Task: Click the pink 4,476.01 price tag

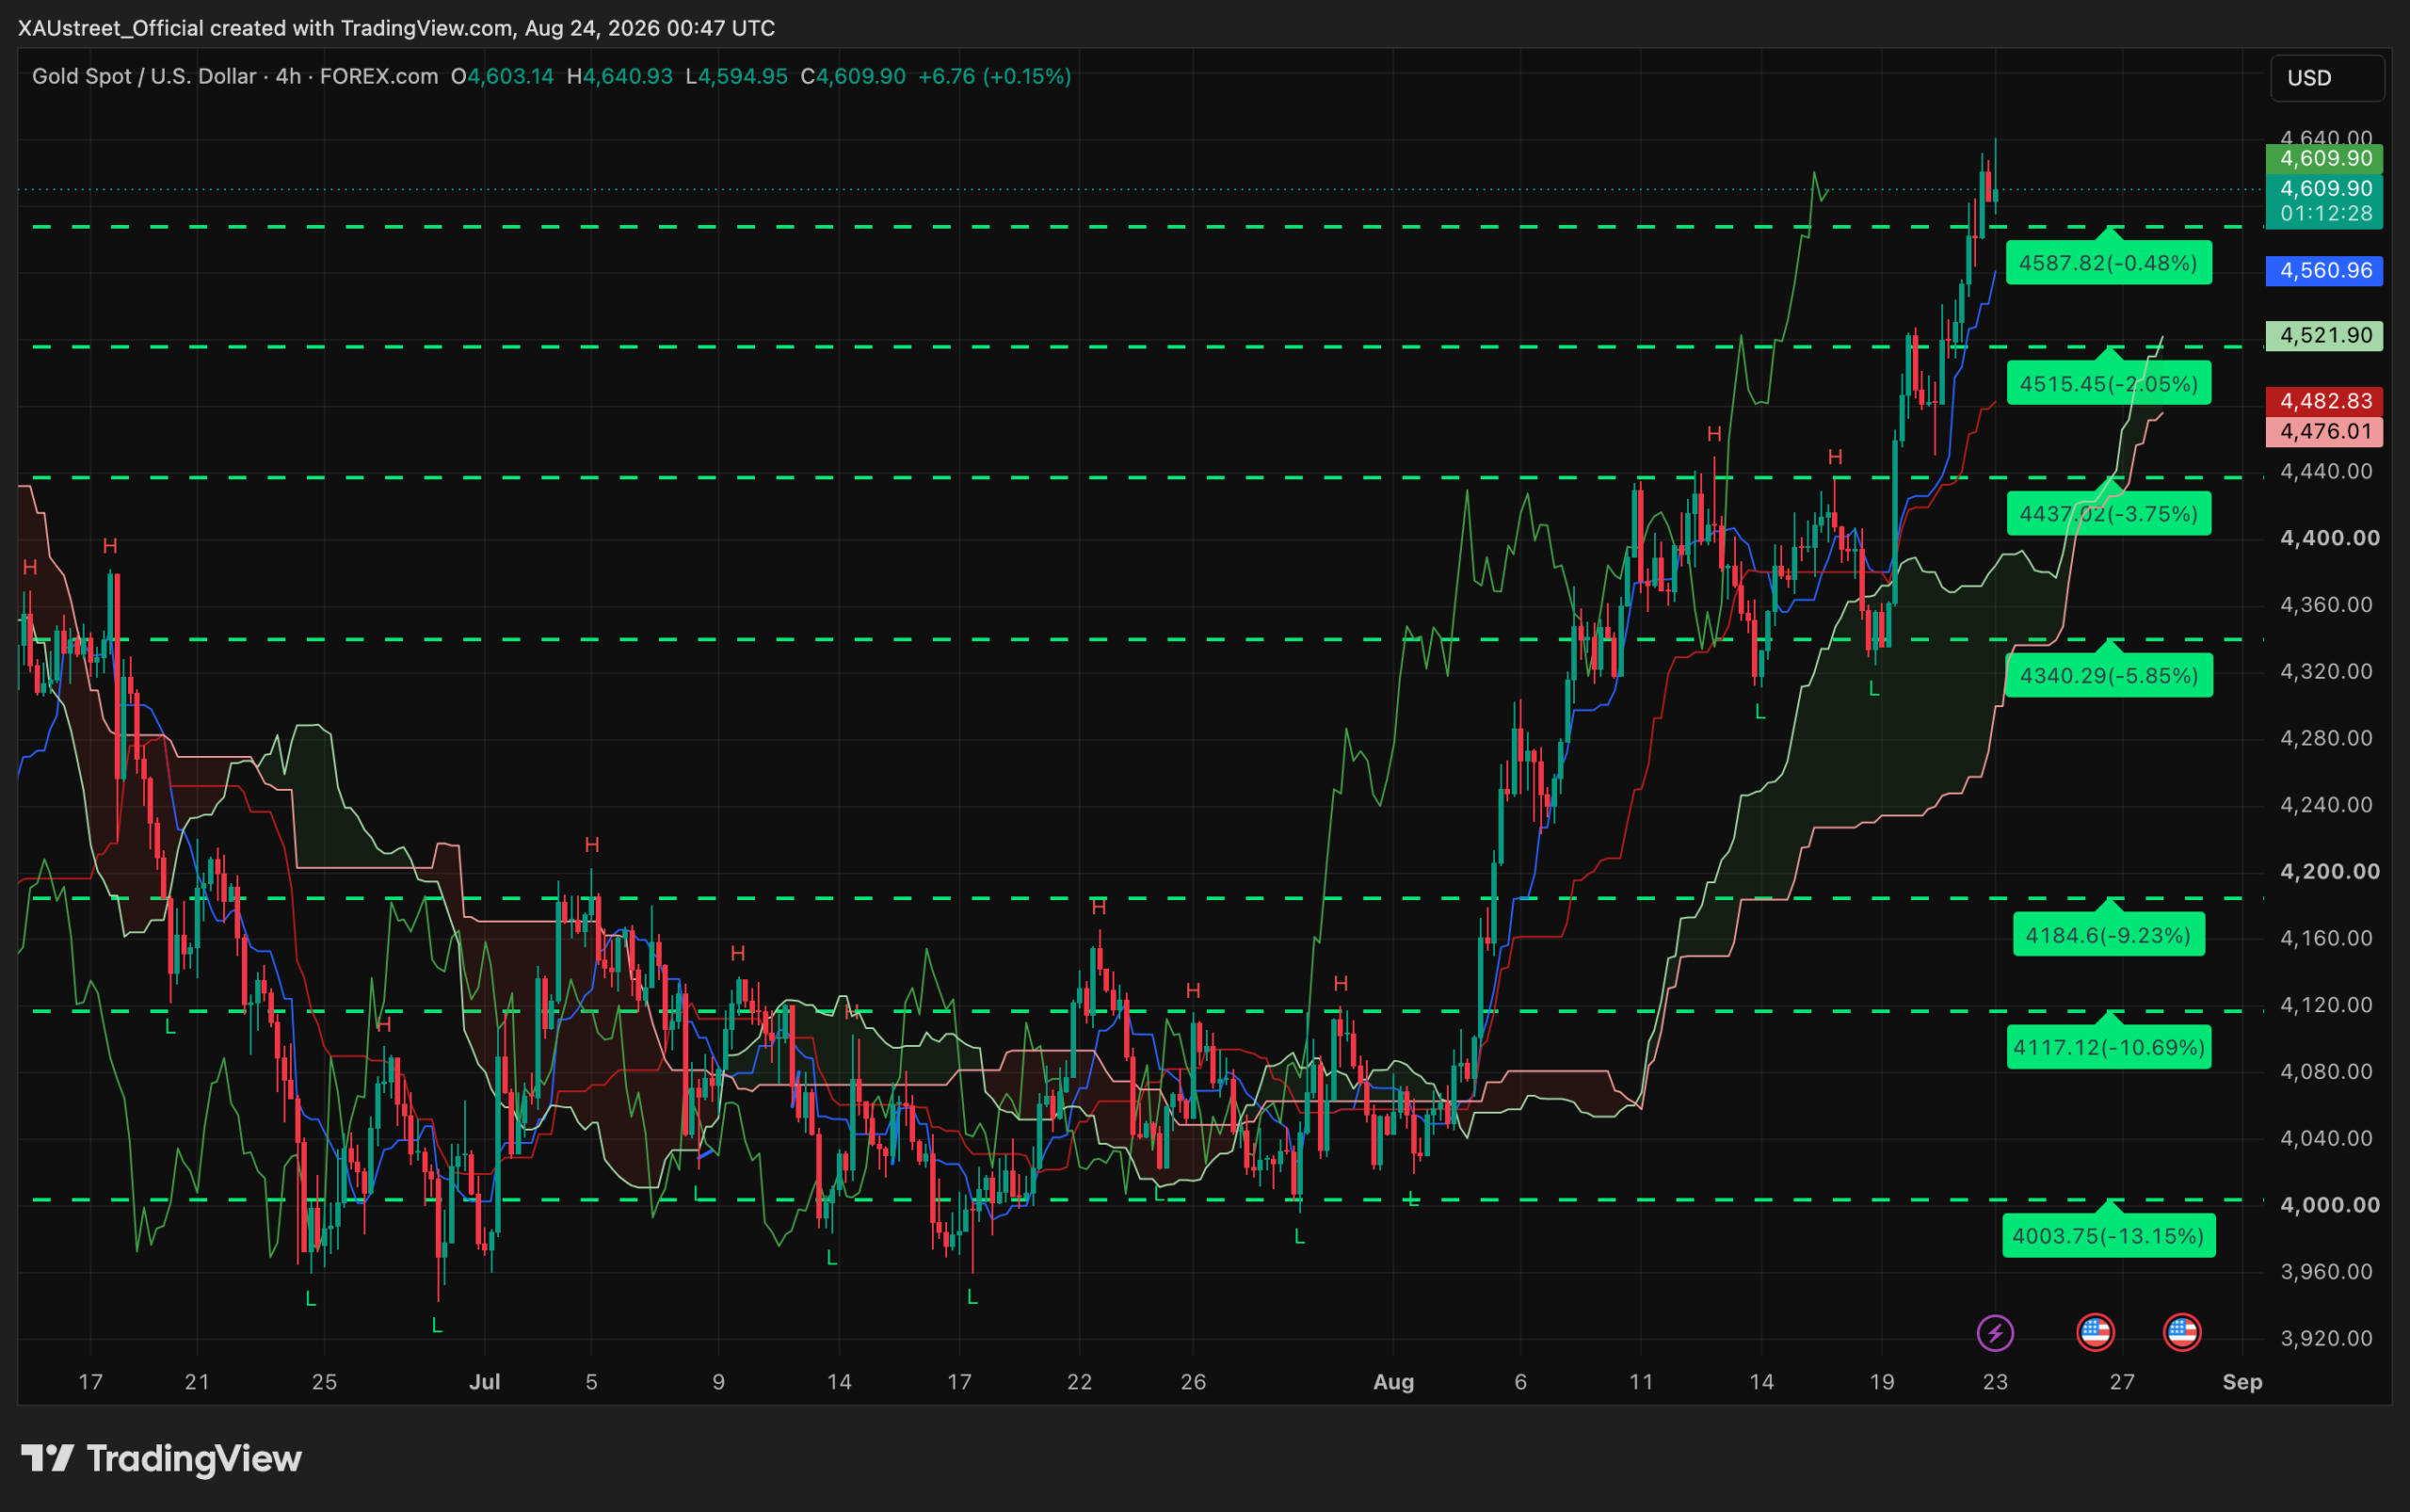Action: pos(2325,431)
